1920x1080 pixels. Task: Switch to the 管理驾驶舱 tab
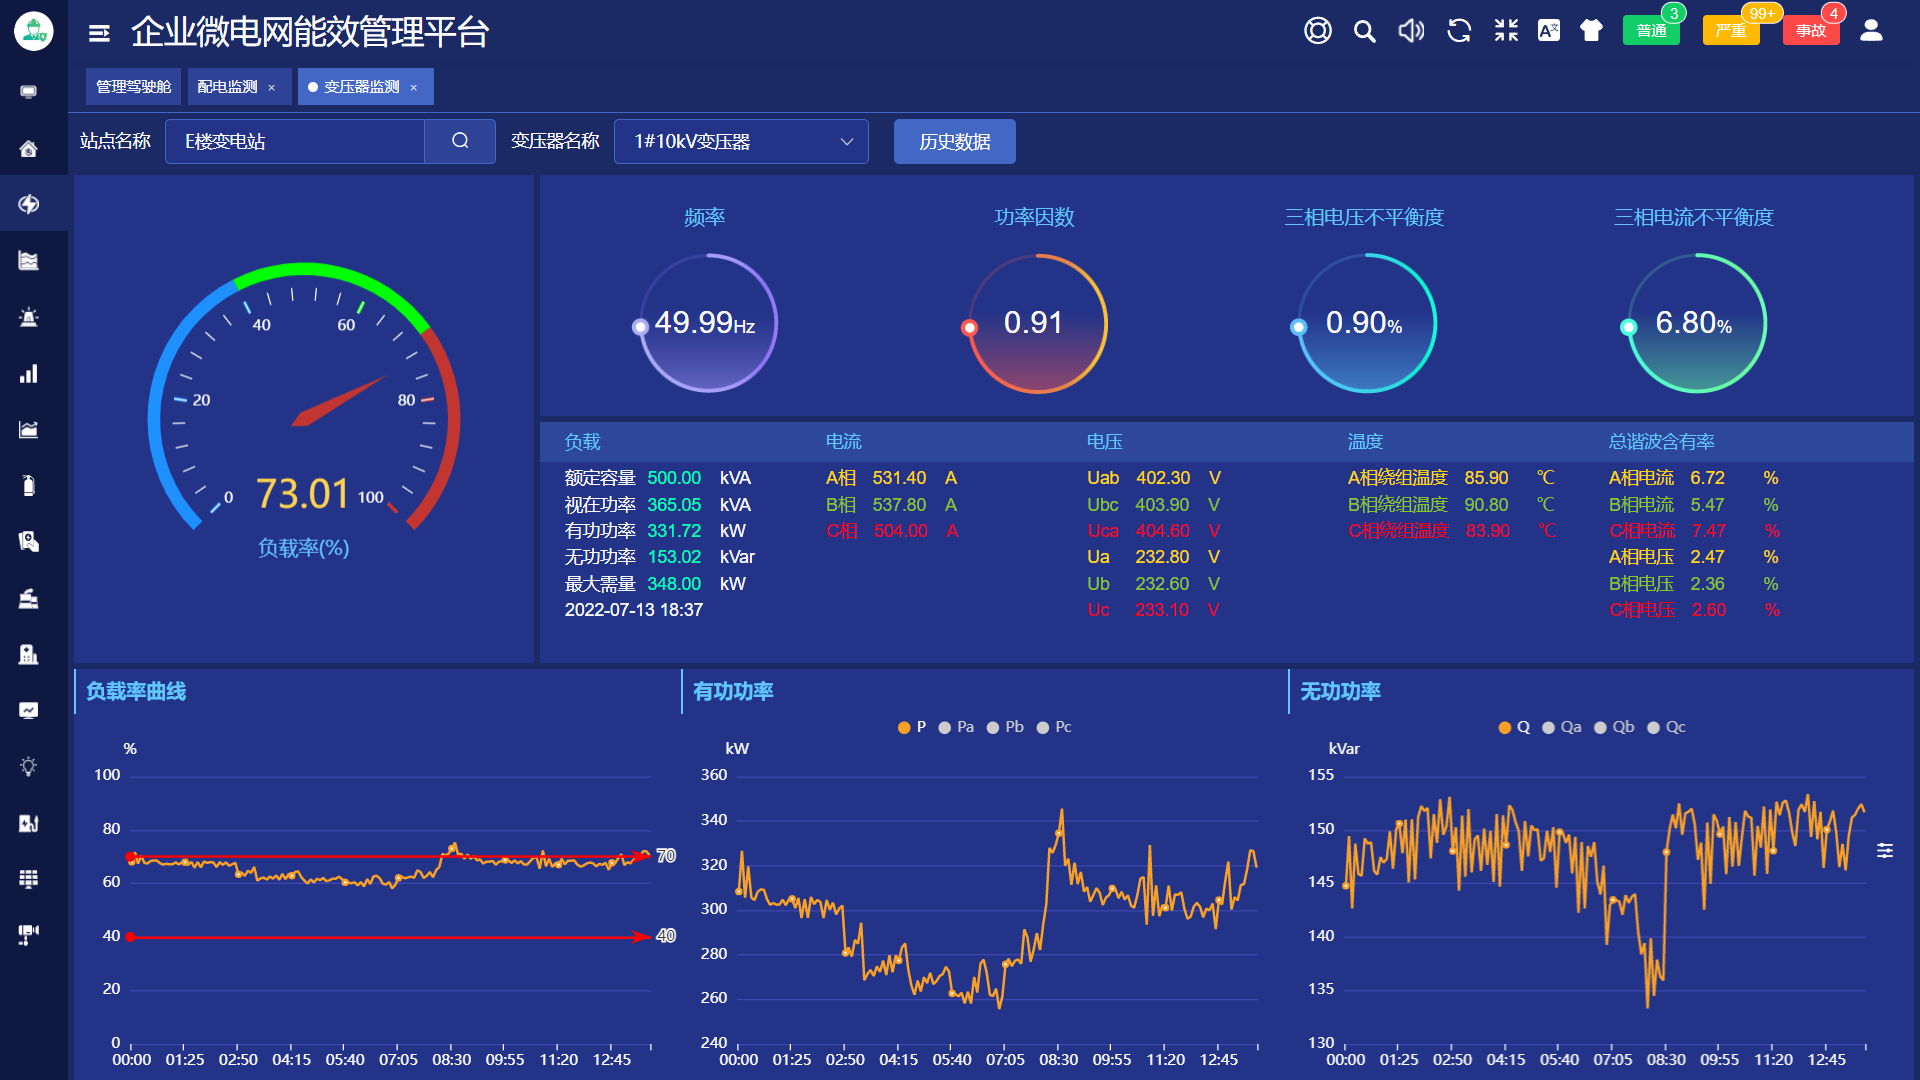click(133, 87)
